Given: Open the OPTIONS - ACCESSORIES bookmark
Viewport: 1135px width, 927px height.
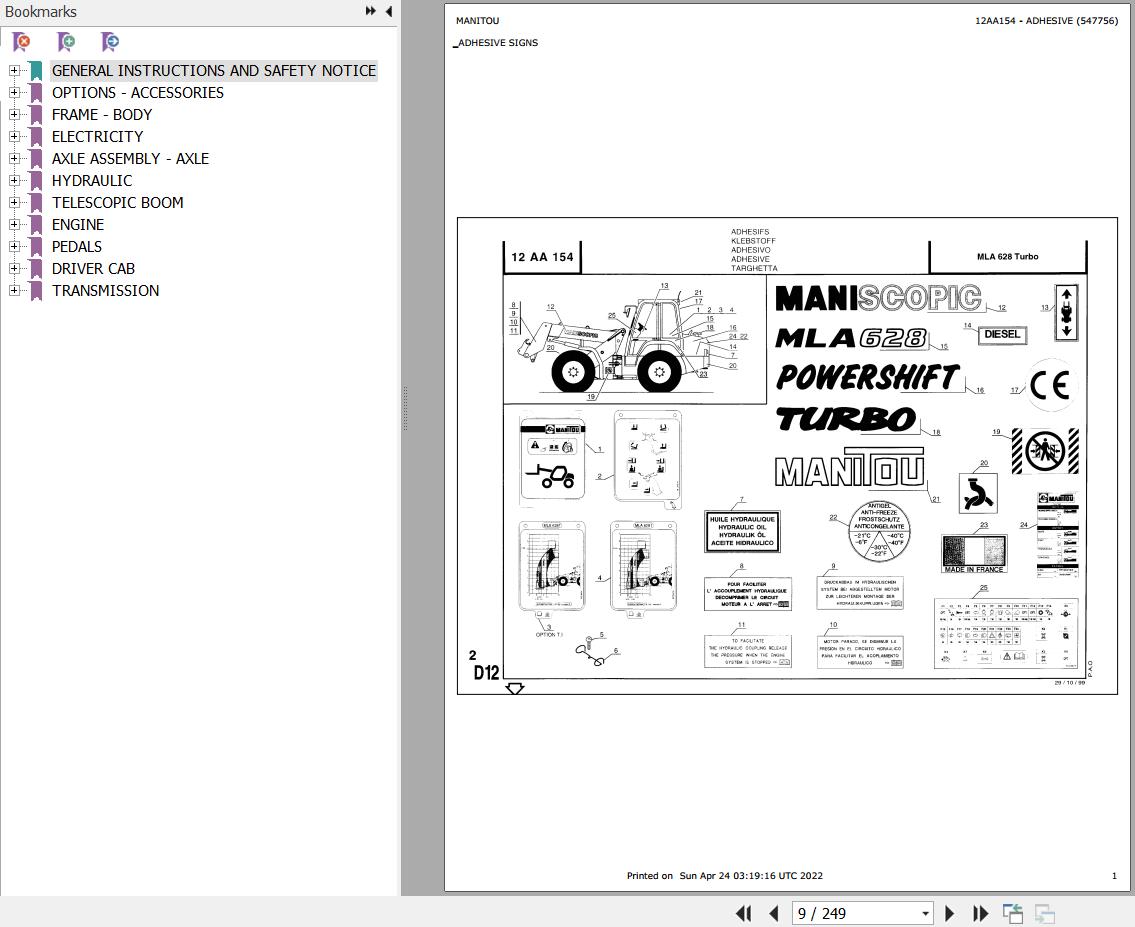Looking at the screenshot, I should [138, 93].
